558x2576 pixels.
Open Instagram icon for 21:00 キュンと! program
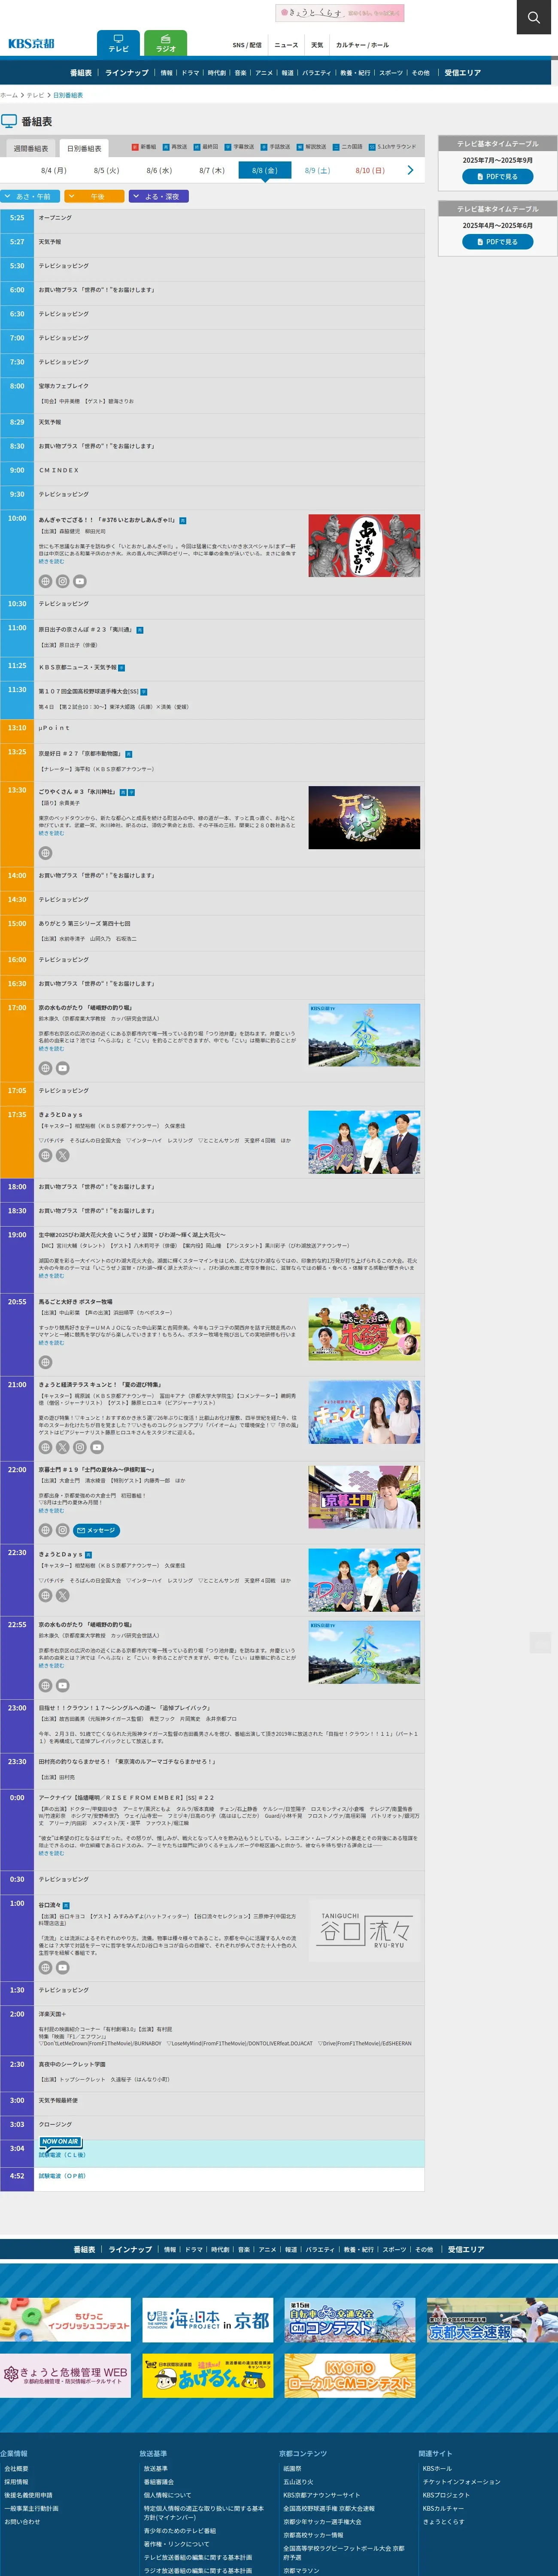[79, 1447]
